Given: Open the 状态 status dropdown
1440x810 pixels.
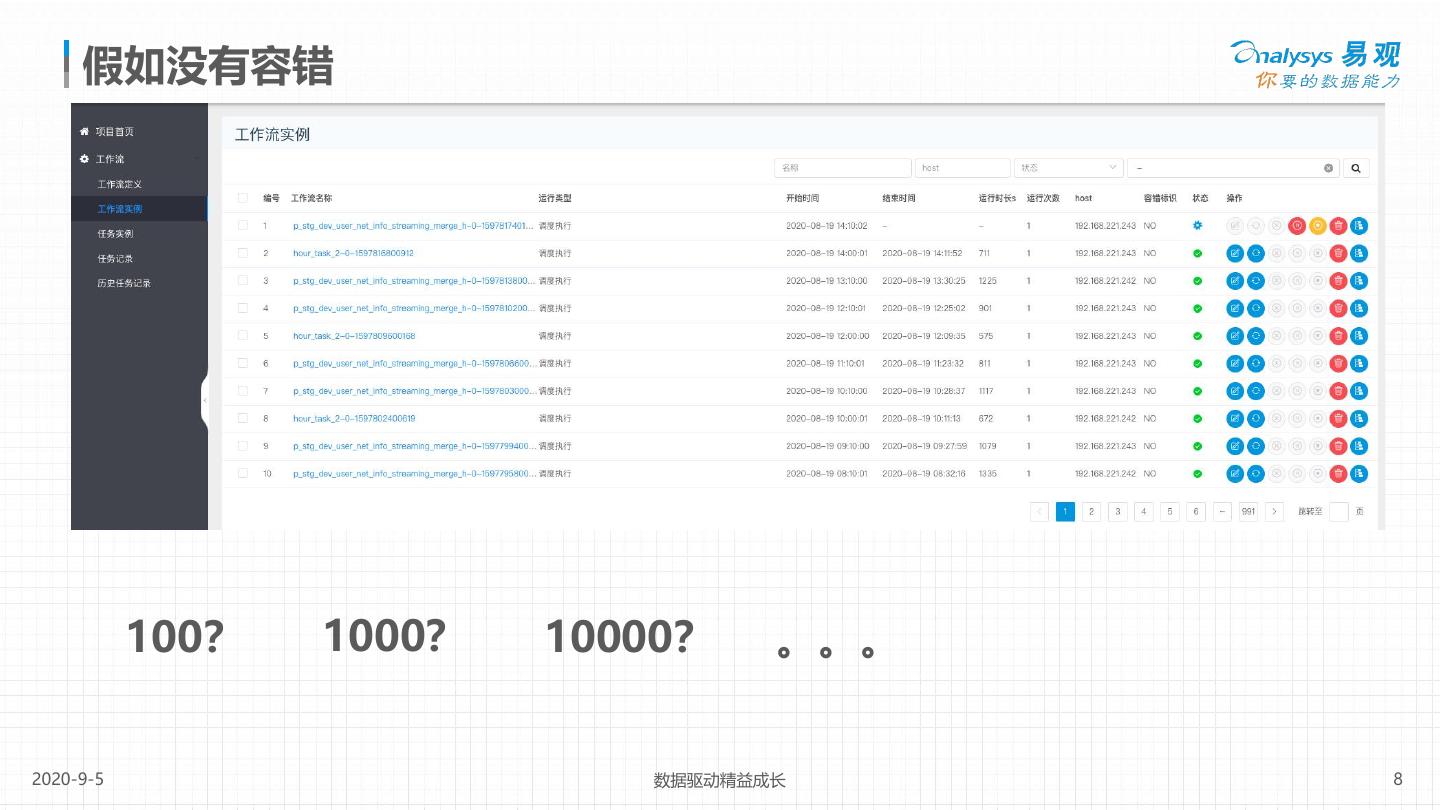Looking at the screenshot, I should point(1068,169).
